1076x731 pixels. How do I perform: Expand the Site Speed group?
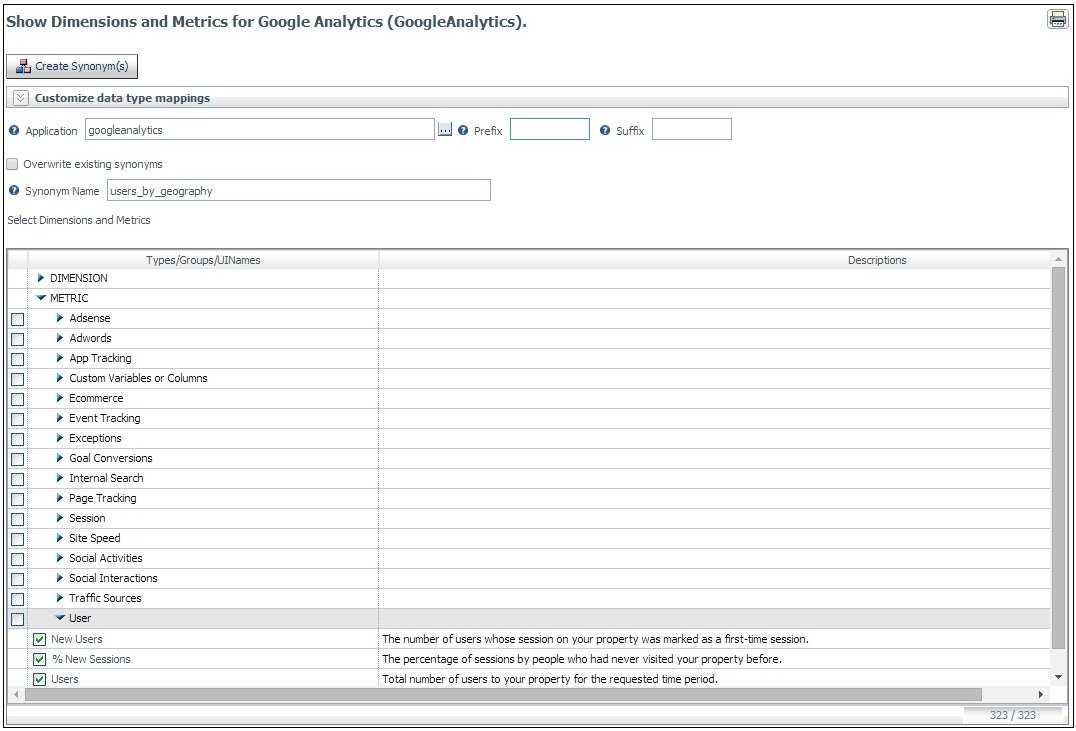pos(60,537)
